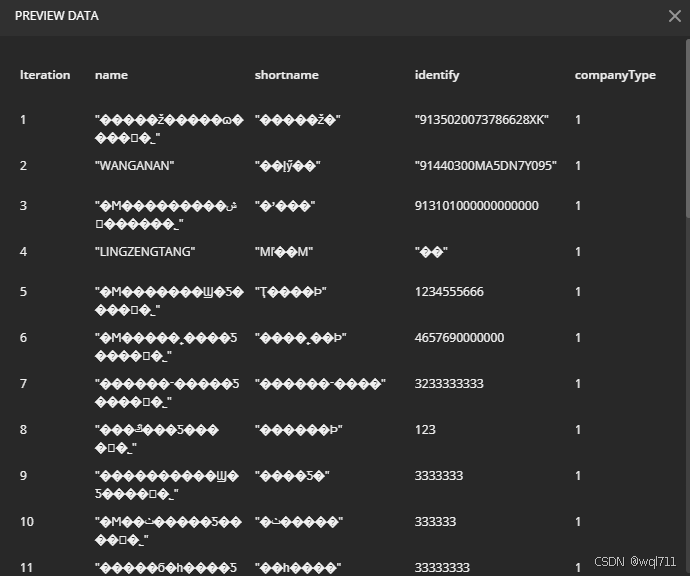The image size is (690, 576).
Task: Click iteration number 1
Action: click(23, 120)
